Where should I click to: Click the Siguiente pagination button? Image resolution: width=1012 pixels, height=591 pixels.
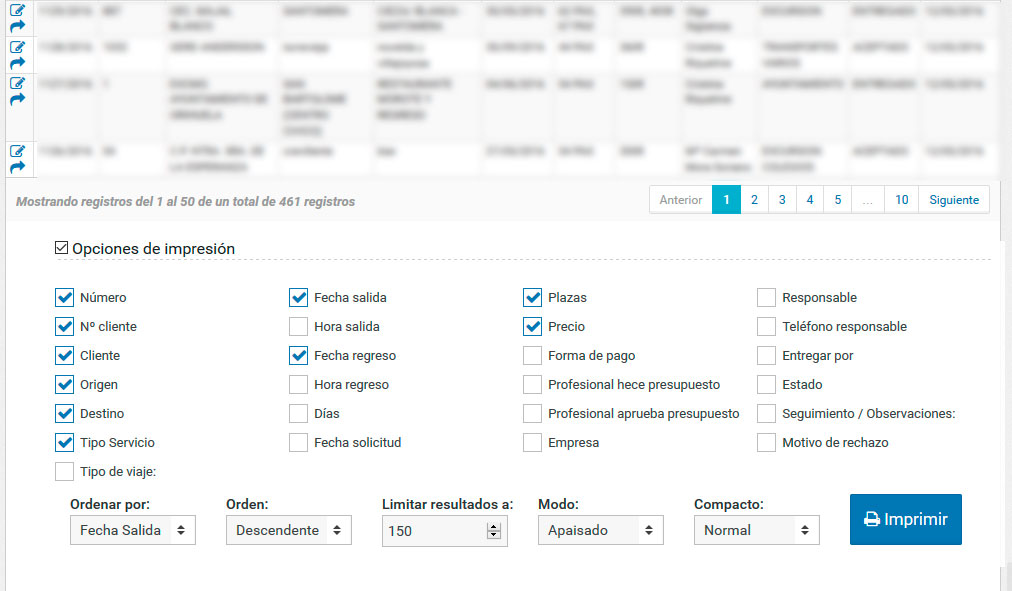(954, 200)
